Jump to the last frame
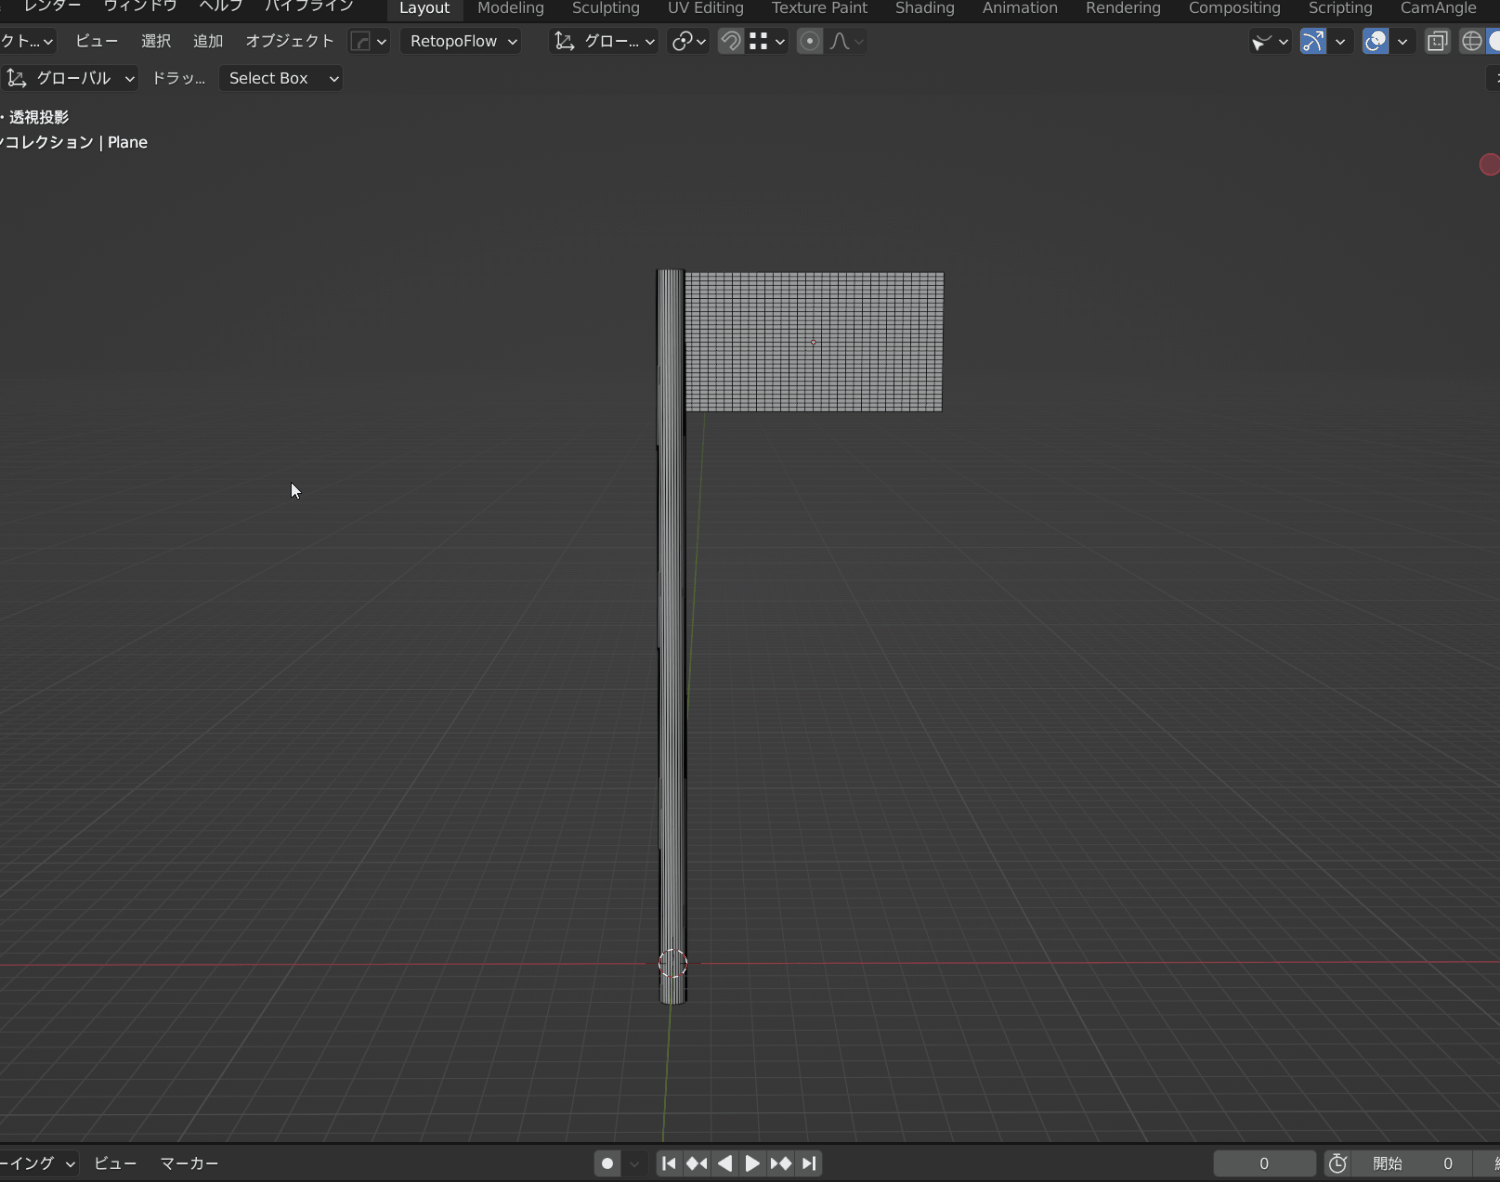1500x1182 pixels. click(809, 1163)
